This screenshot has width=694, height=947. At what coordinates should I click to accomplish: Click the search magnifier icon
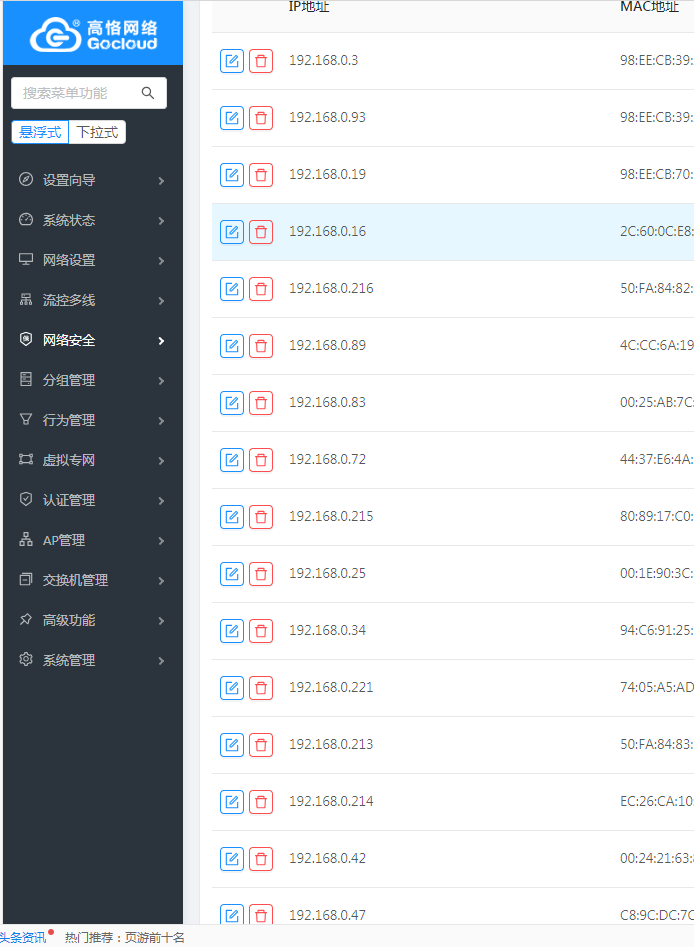(x=148, y=93)
